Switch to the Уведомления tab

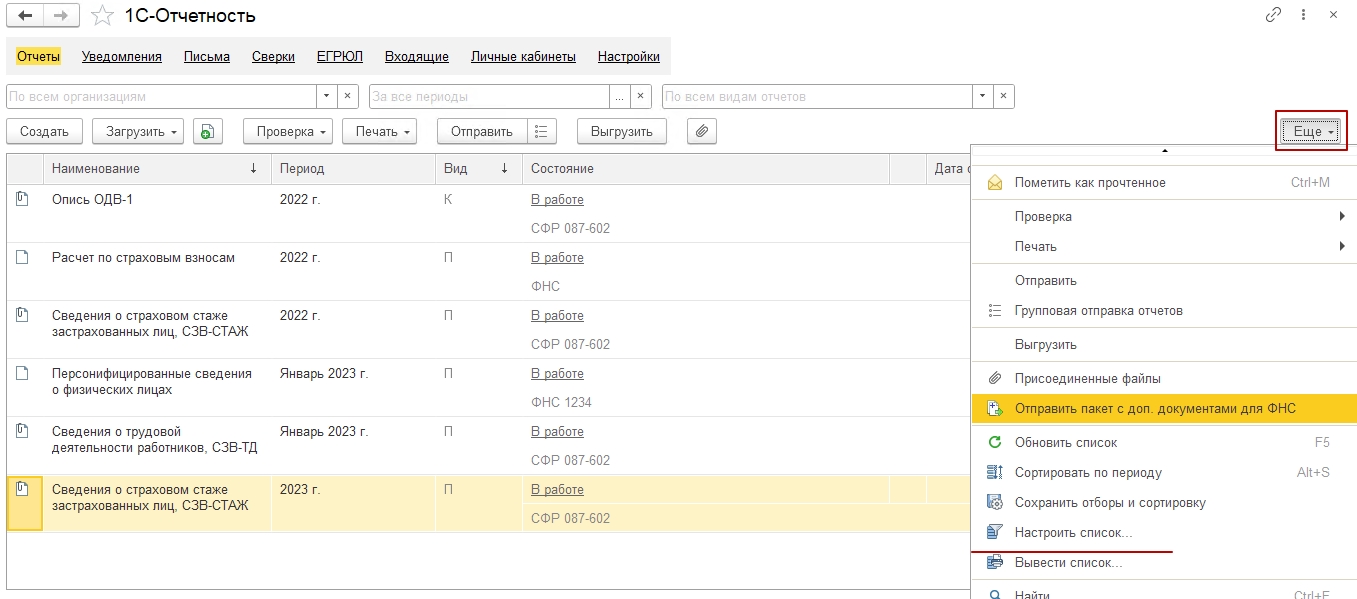pos(122,57)
